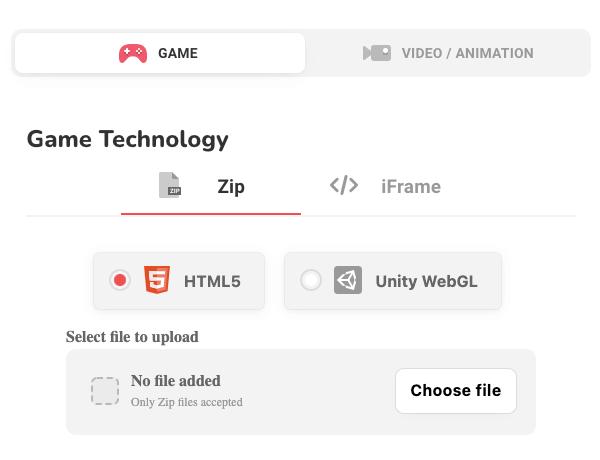Click the 'No file added' text
This screenshot has width=600, height=460.
[176, 381]
